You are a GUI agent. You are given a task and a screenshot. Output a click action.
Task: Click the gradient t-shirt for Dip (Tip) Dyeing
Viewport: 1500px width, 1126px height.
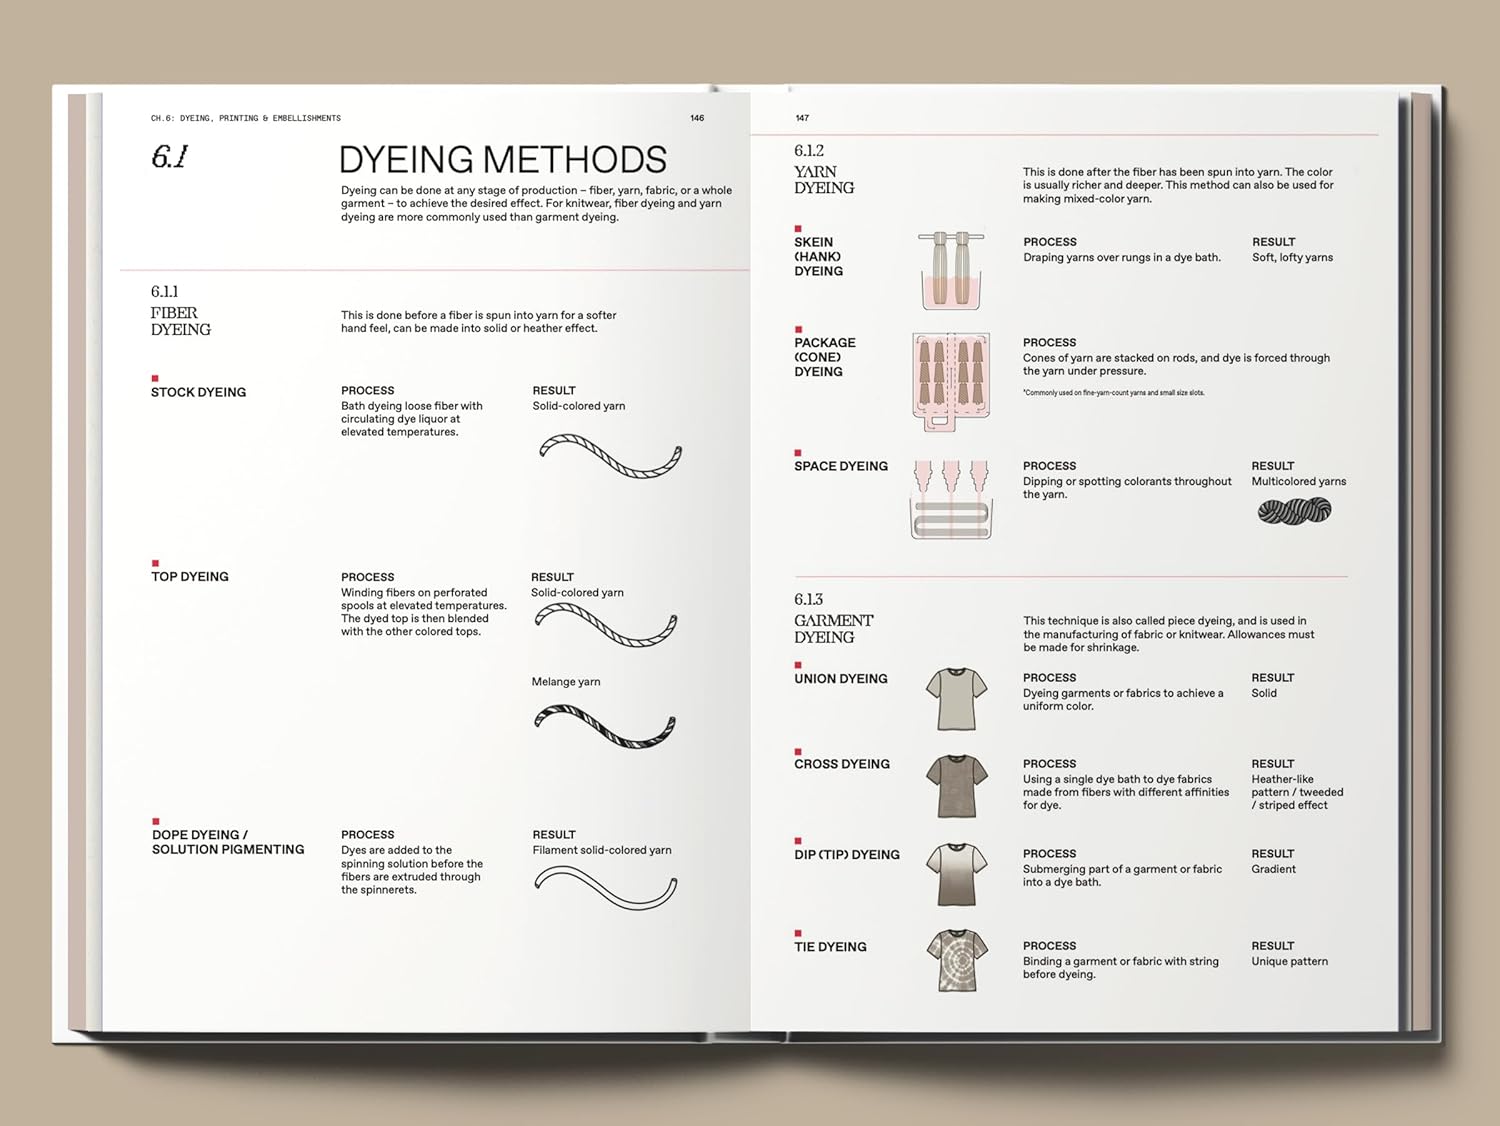tap(957, 872)
